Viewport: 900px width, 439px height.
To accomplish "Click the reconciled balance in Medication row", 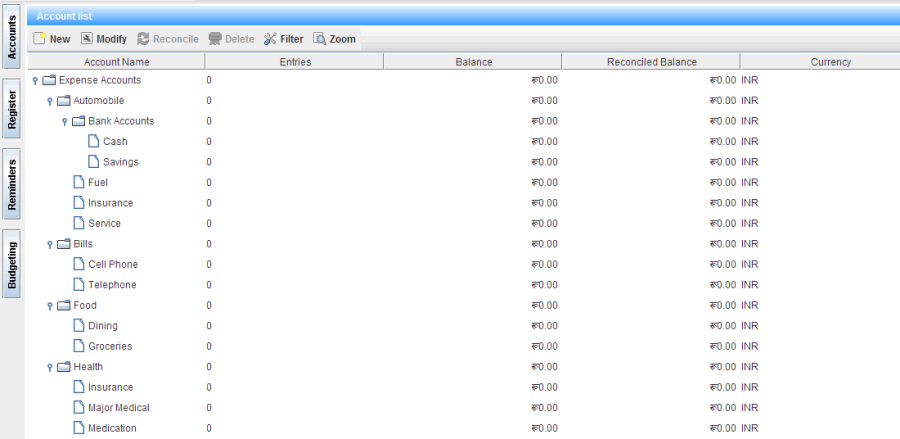I will [x=723, y=428].
